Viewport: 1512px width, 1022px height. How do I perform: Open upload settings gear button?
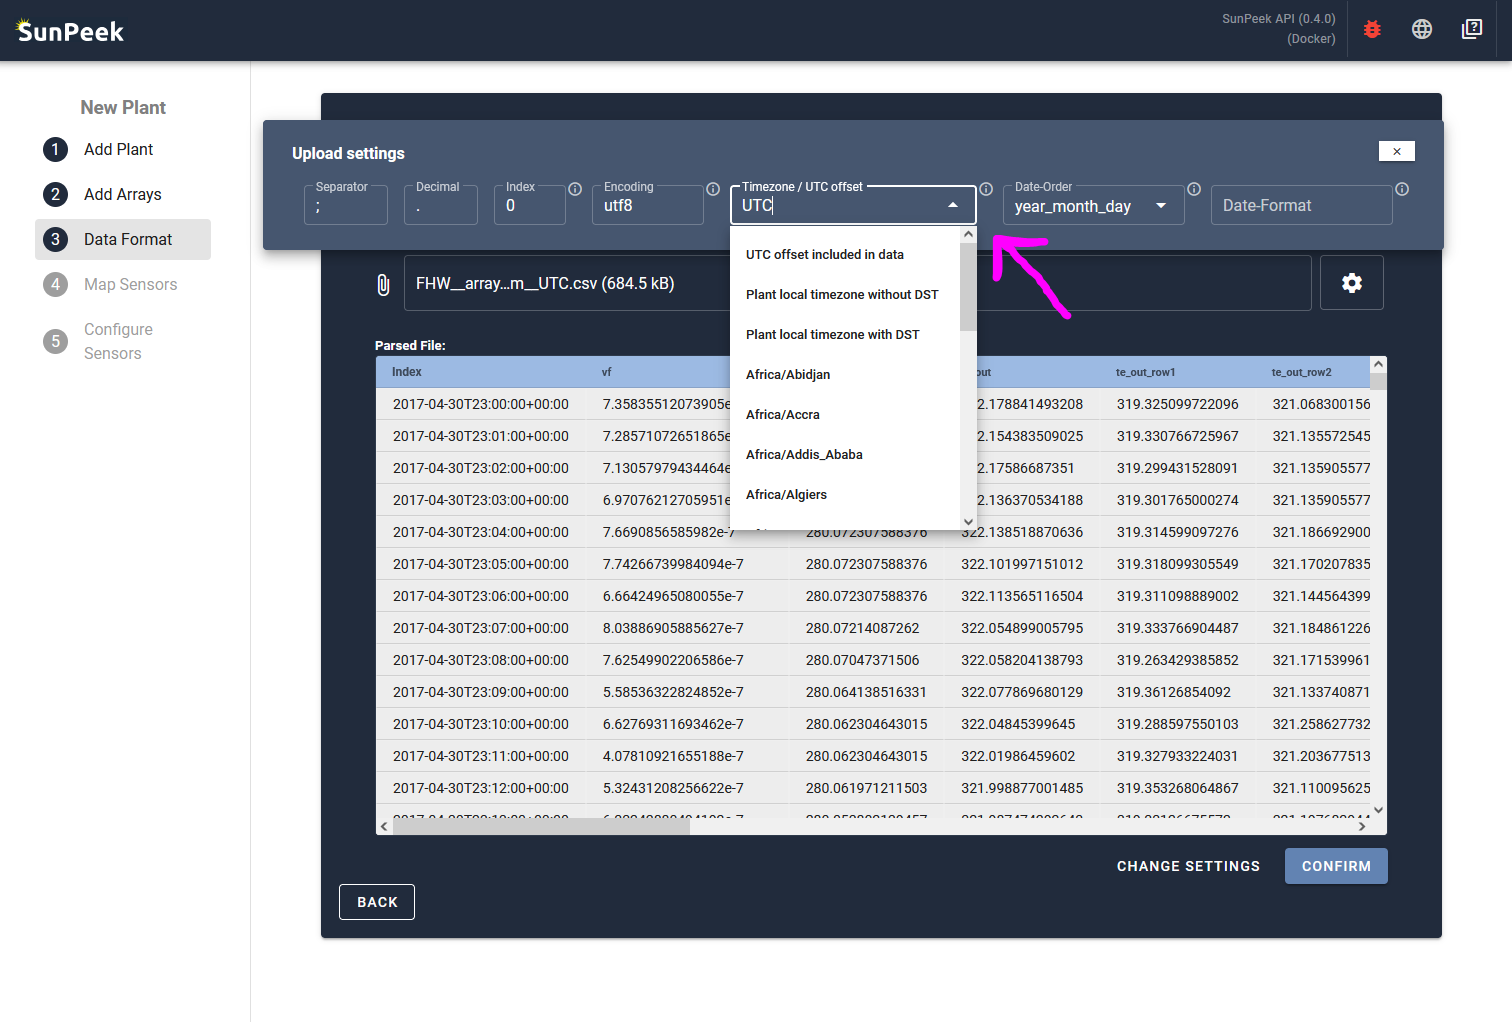[x=1352, y=283]
